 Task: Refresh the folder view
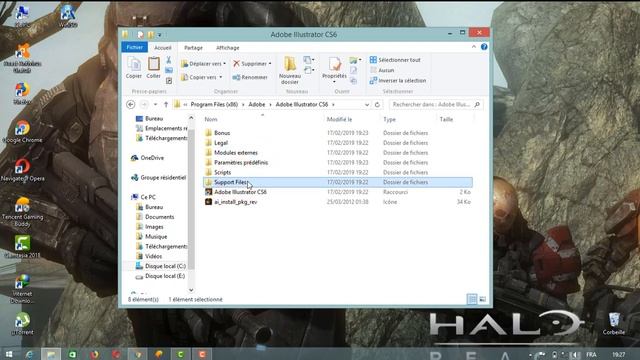[377, 104]
